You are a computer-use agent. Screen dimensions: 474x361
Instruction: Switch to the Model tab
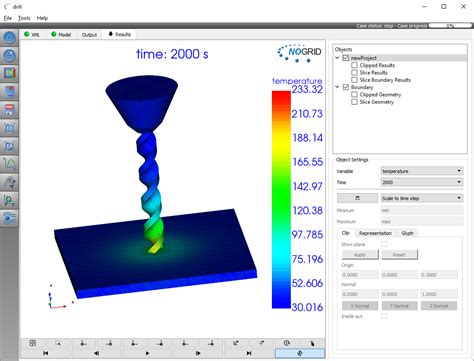tap(61, 35)
